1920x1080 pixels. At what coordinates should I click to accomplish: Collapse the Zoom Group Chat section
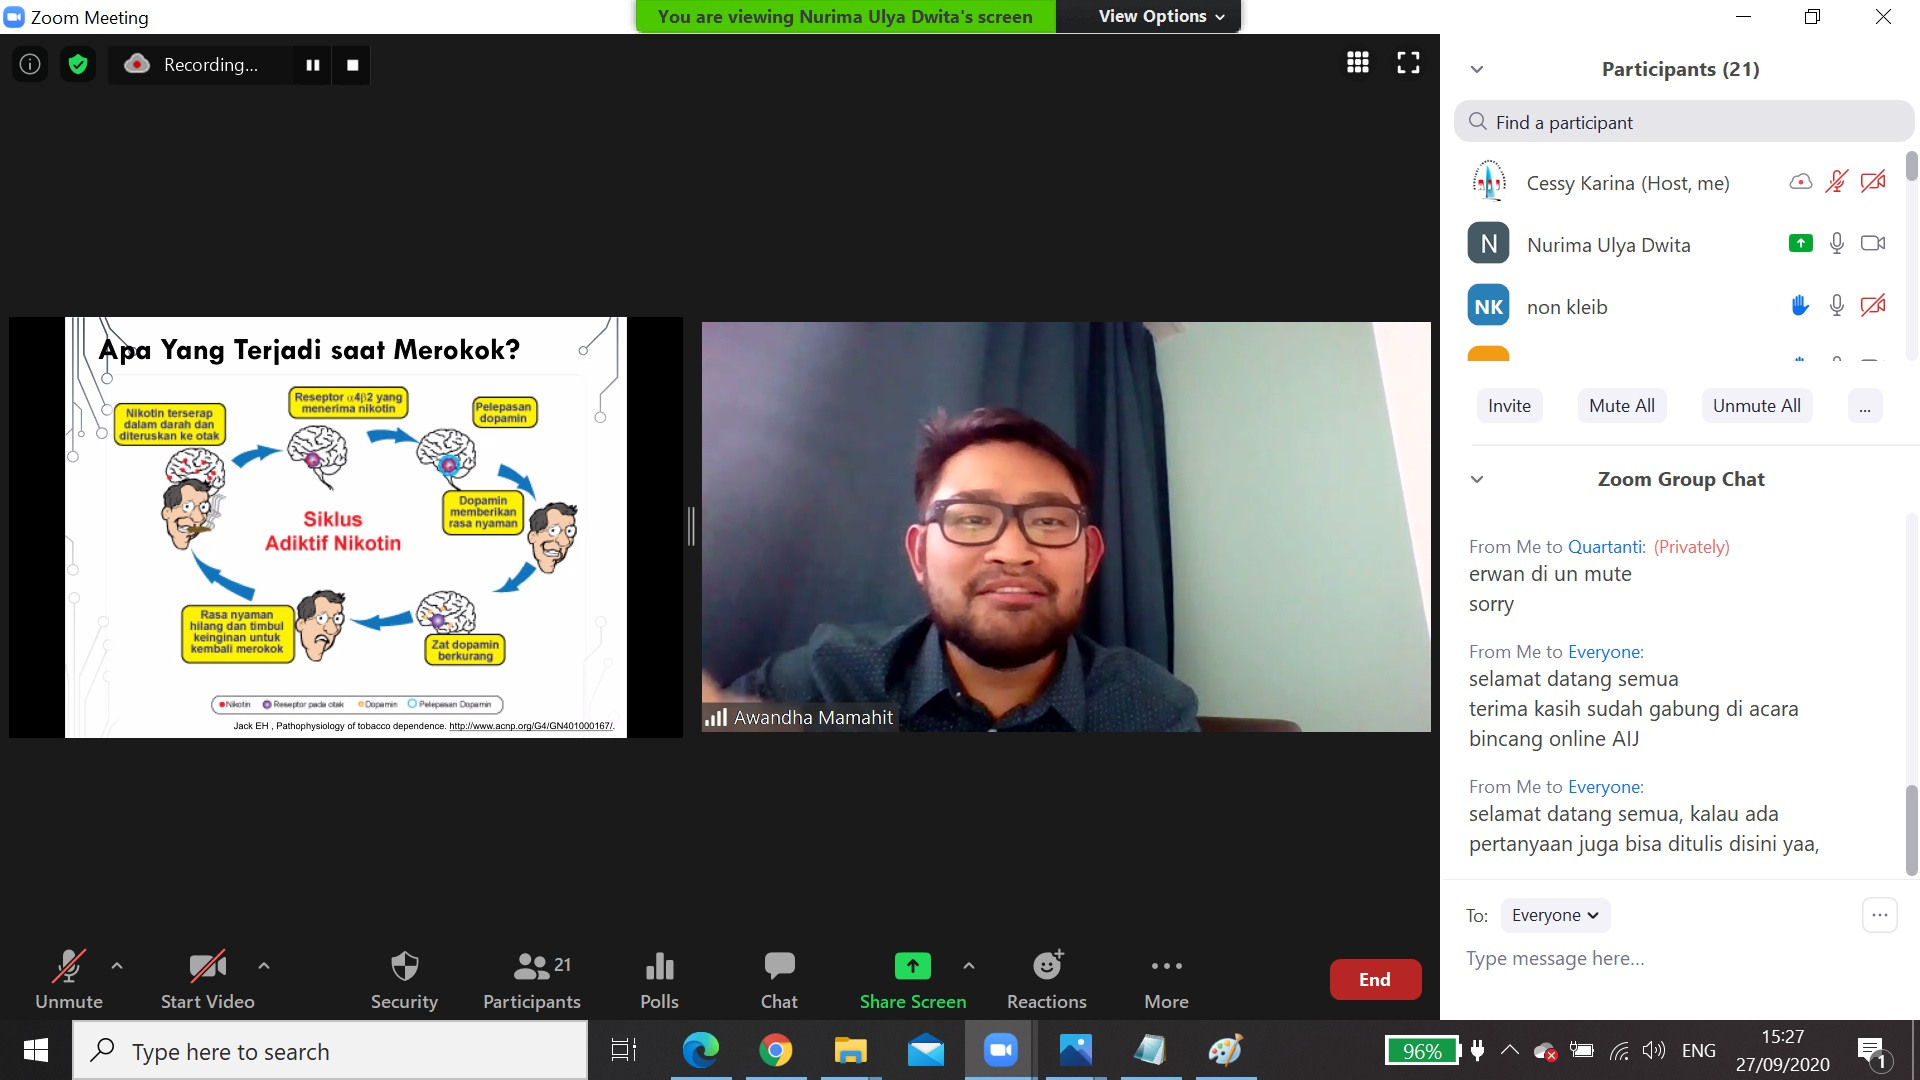coord(1477,479)
